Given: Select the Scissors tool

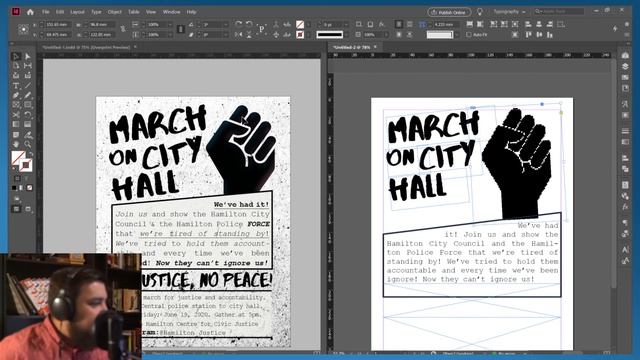Looking at the screenshot, I should [16, 115].
